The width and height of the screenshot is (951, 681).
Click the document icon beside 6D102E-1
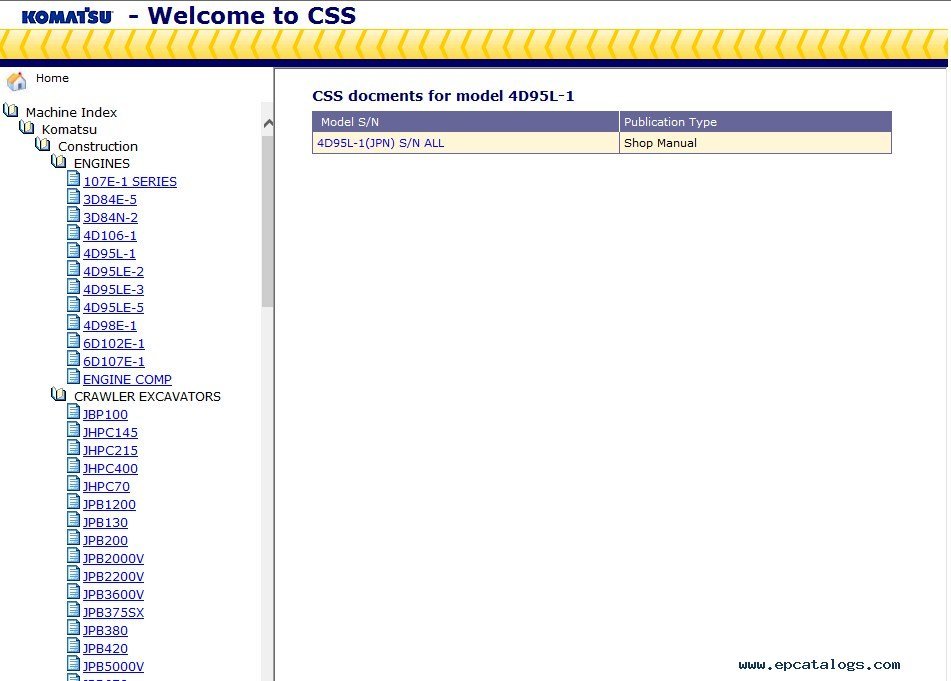tap(73, 341)
